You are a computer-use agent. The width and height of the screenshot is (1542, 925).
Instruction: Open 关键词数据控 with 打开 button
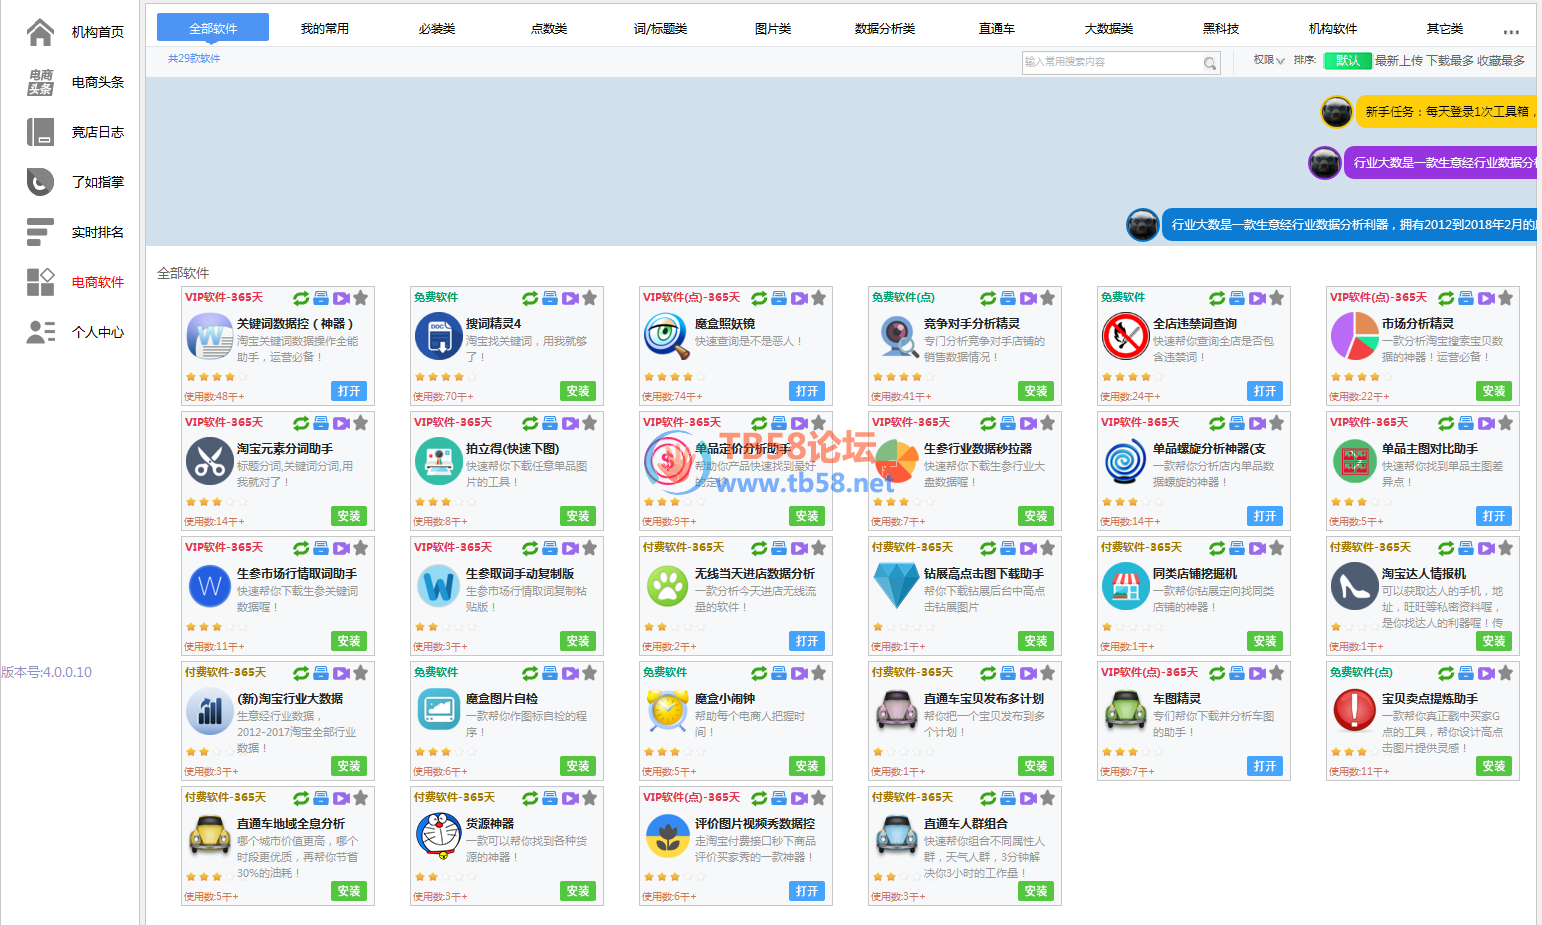(349, 391)
